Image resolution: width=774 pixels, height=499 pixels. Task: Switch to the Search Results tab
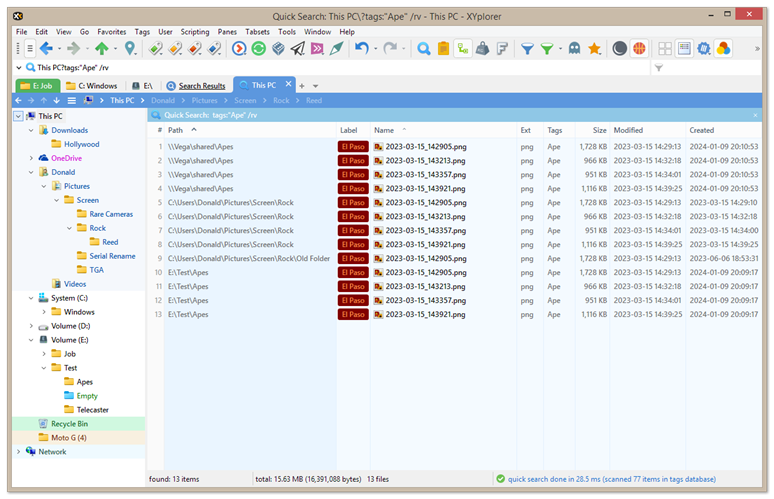(200, 86)
